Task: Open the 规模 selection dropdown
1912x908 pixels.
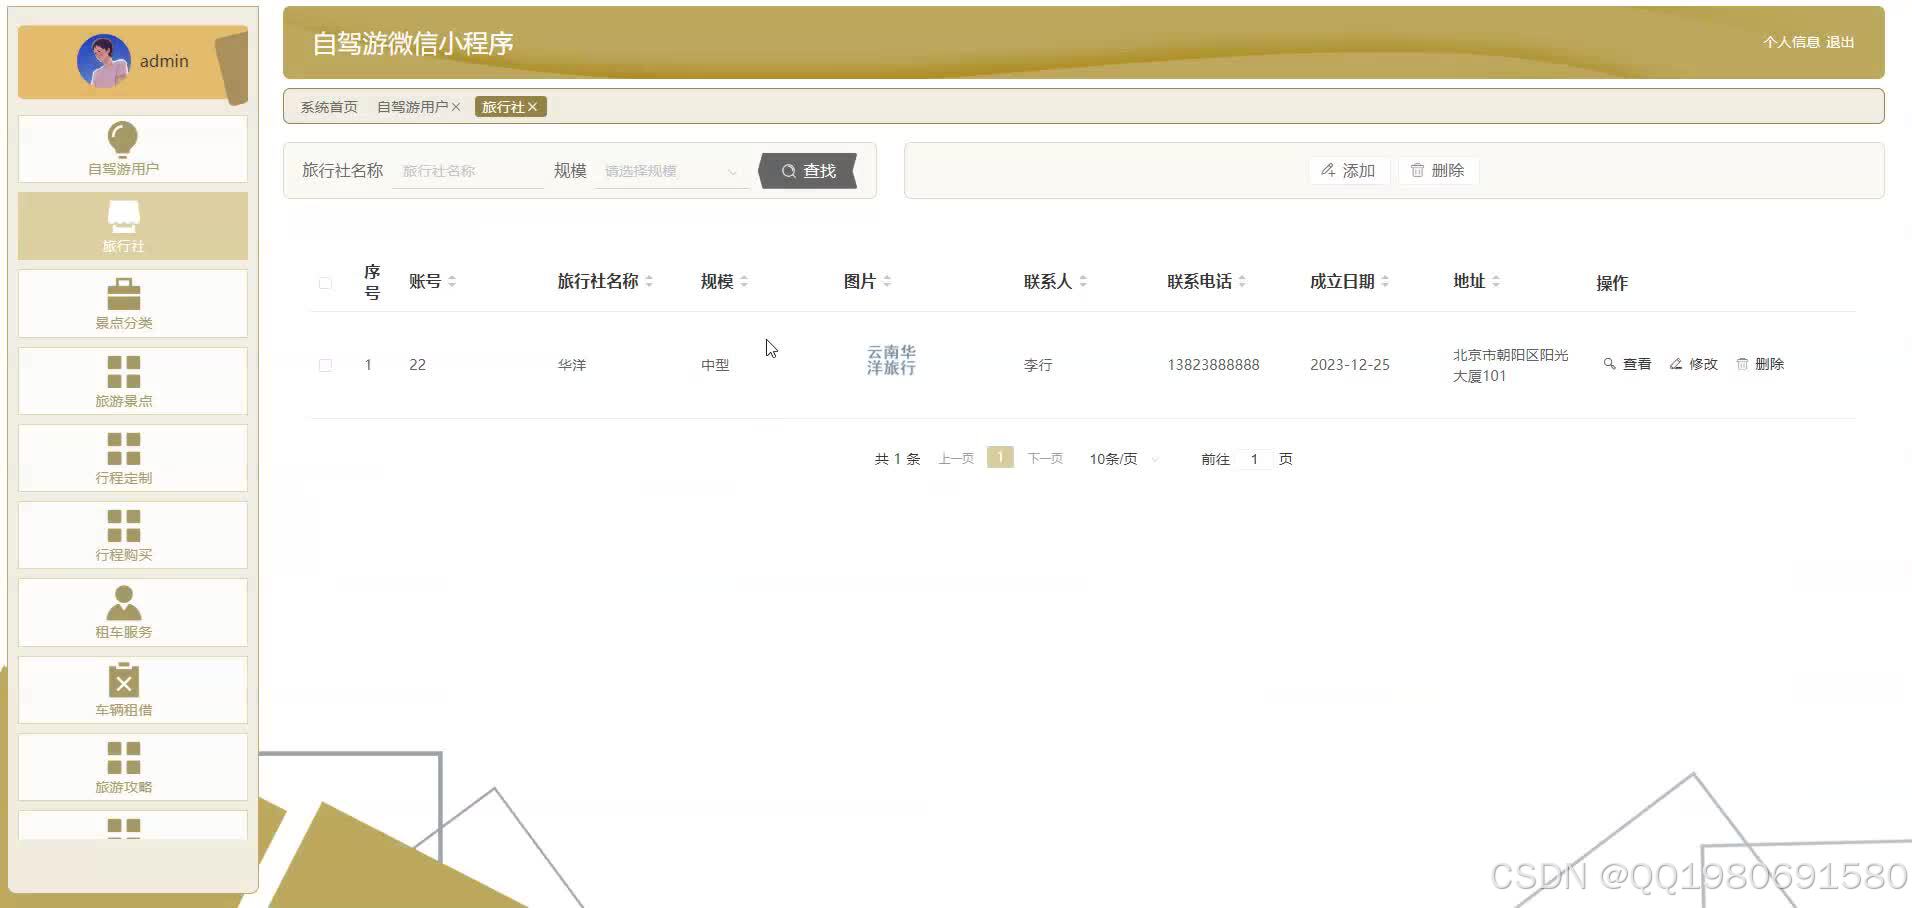Action: (668, 170)
